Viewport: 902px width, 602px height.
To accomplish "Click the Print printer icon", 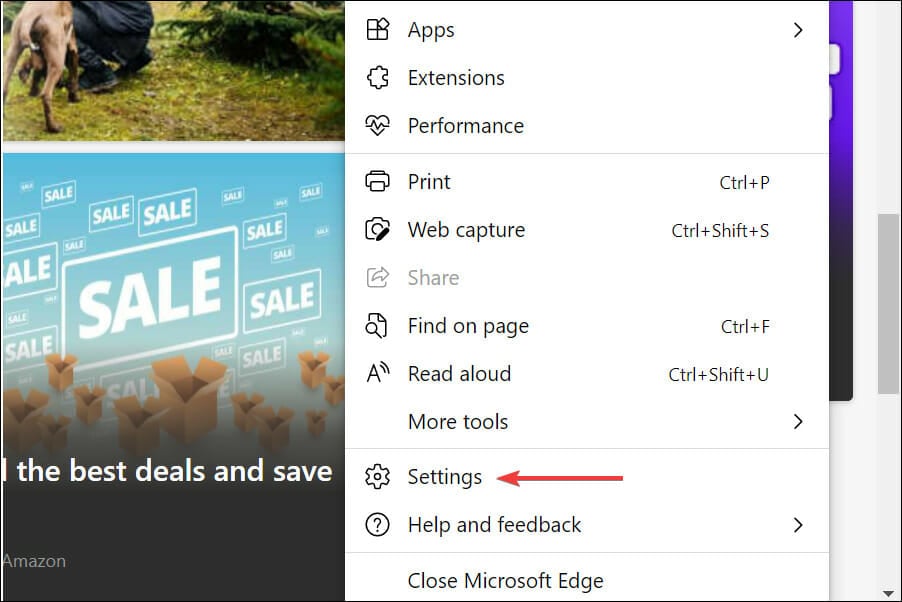I will tap(377, 181).
